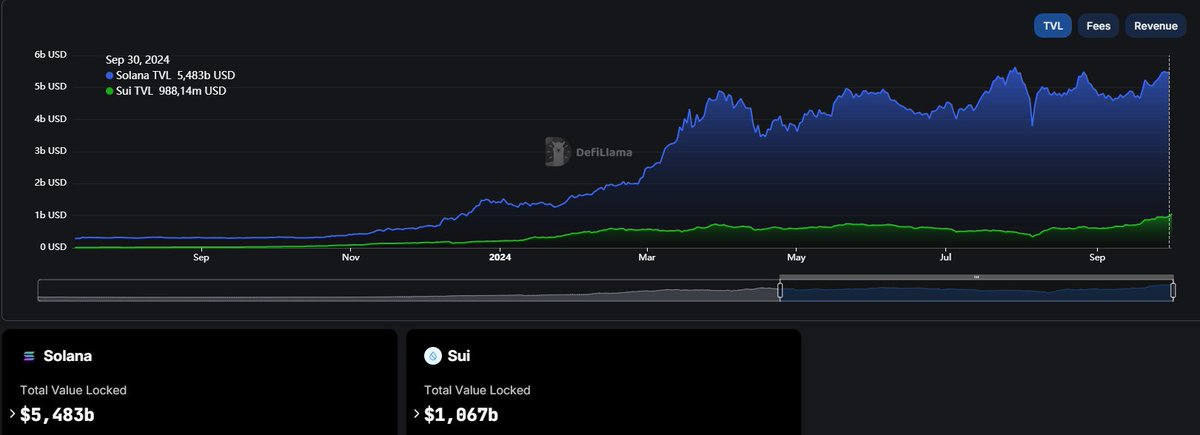Expand the Solana TVL chevron
This screenshot has height=435, width=1200.
point(12,414)
